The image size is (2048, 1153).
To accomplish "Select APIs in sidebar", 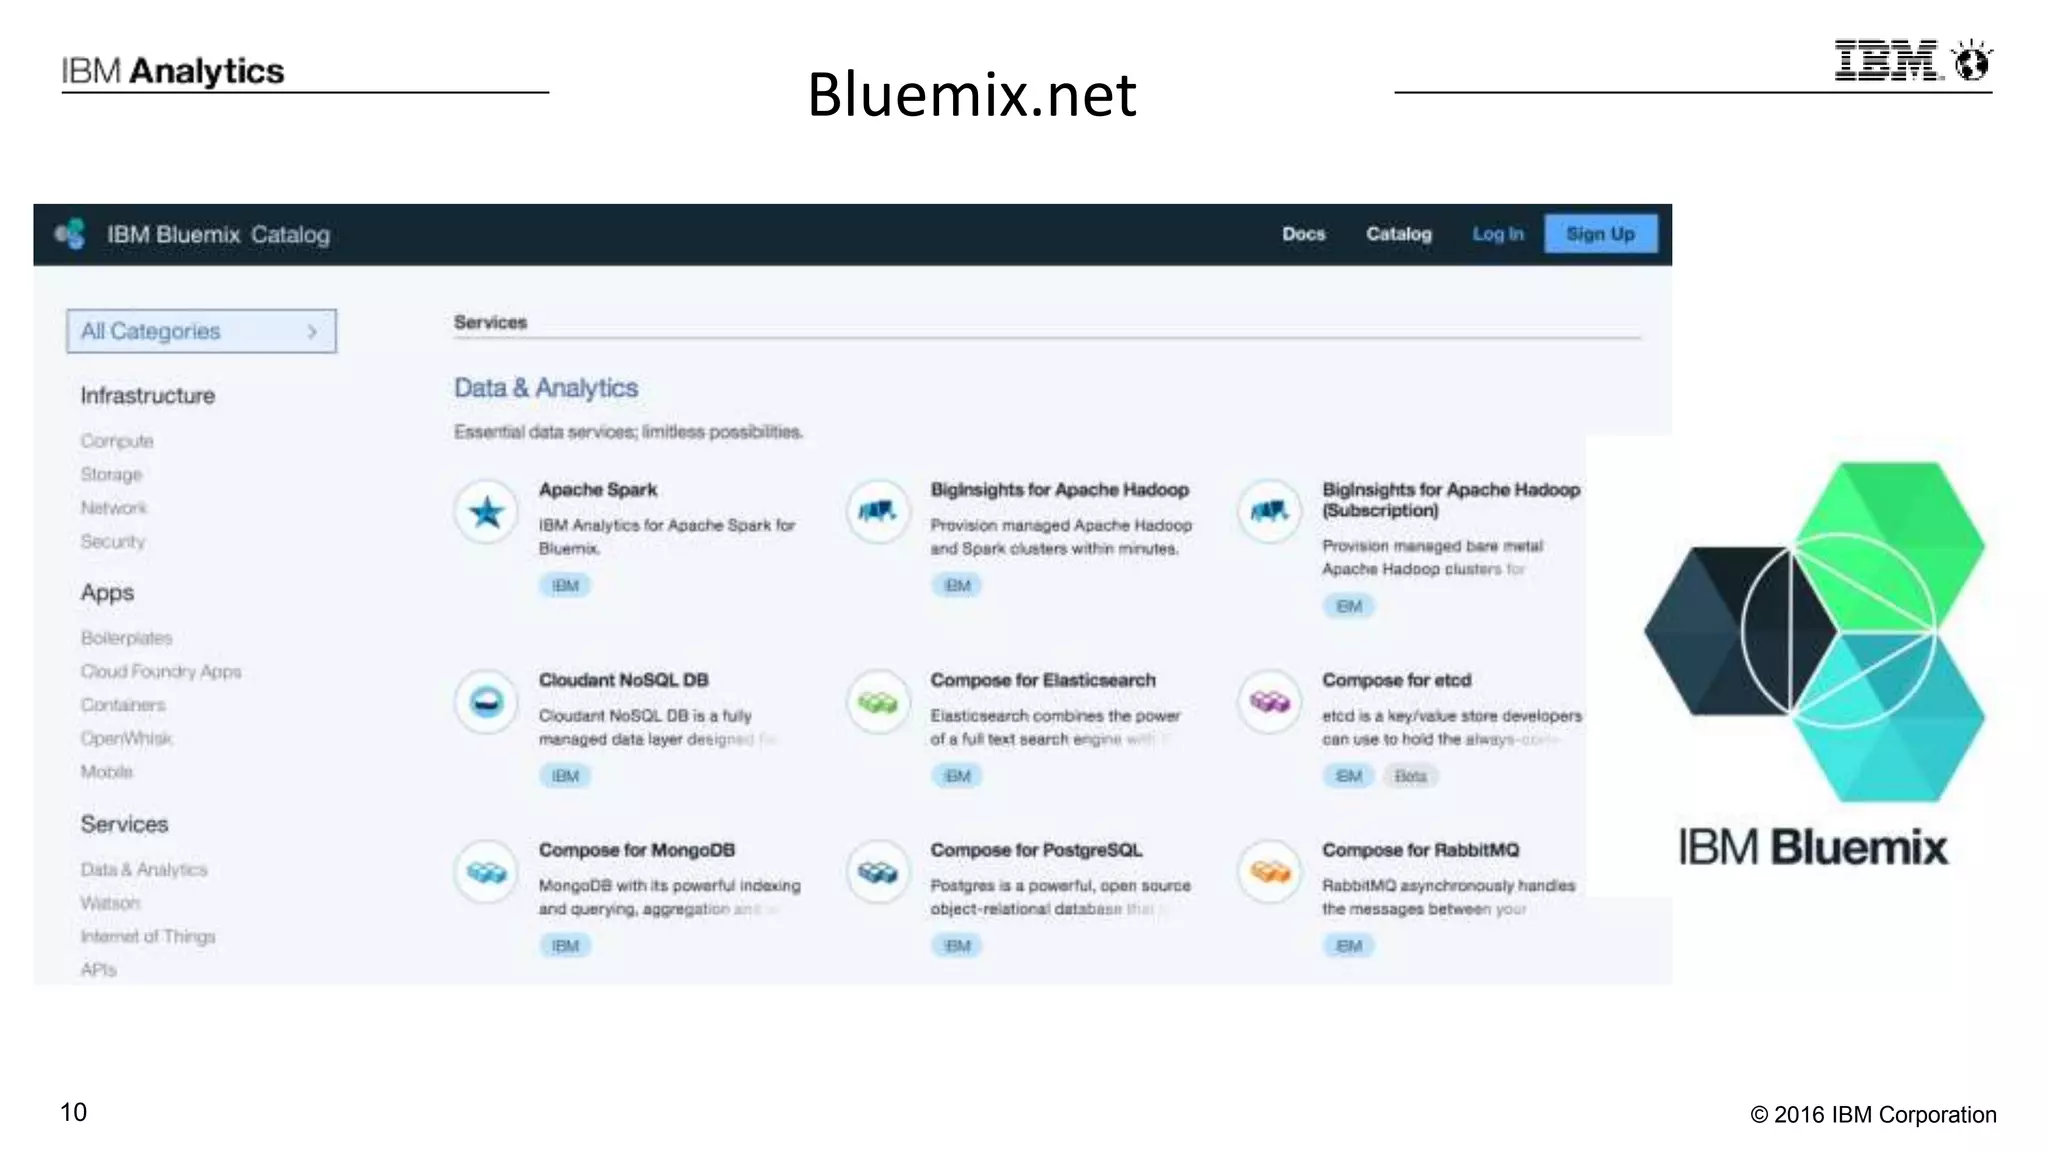I will pos(98,970).
